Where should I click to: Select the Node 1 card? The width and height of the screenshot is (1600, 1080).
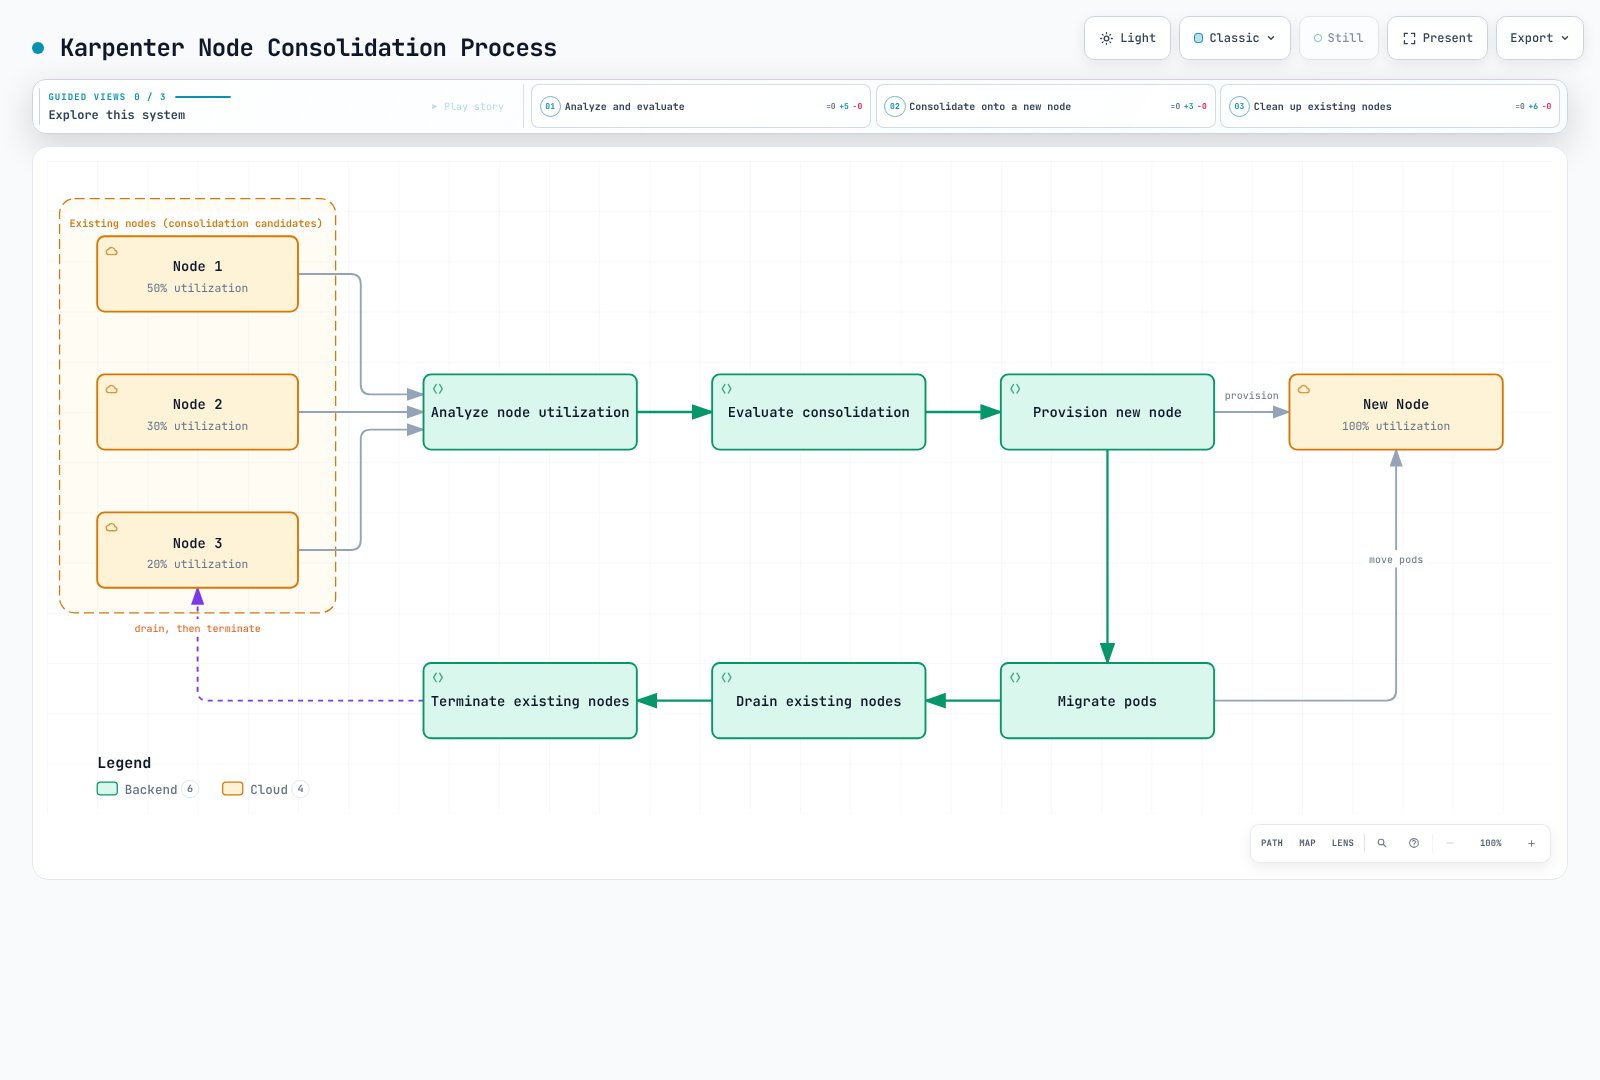(198, 274)
